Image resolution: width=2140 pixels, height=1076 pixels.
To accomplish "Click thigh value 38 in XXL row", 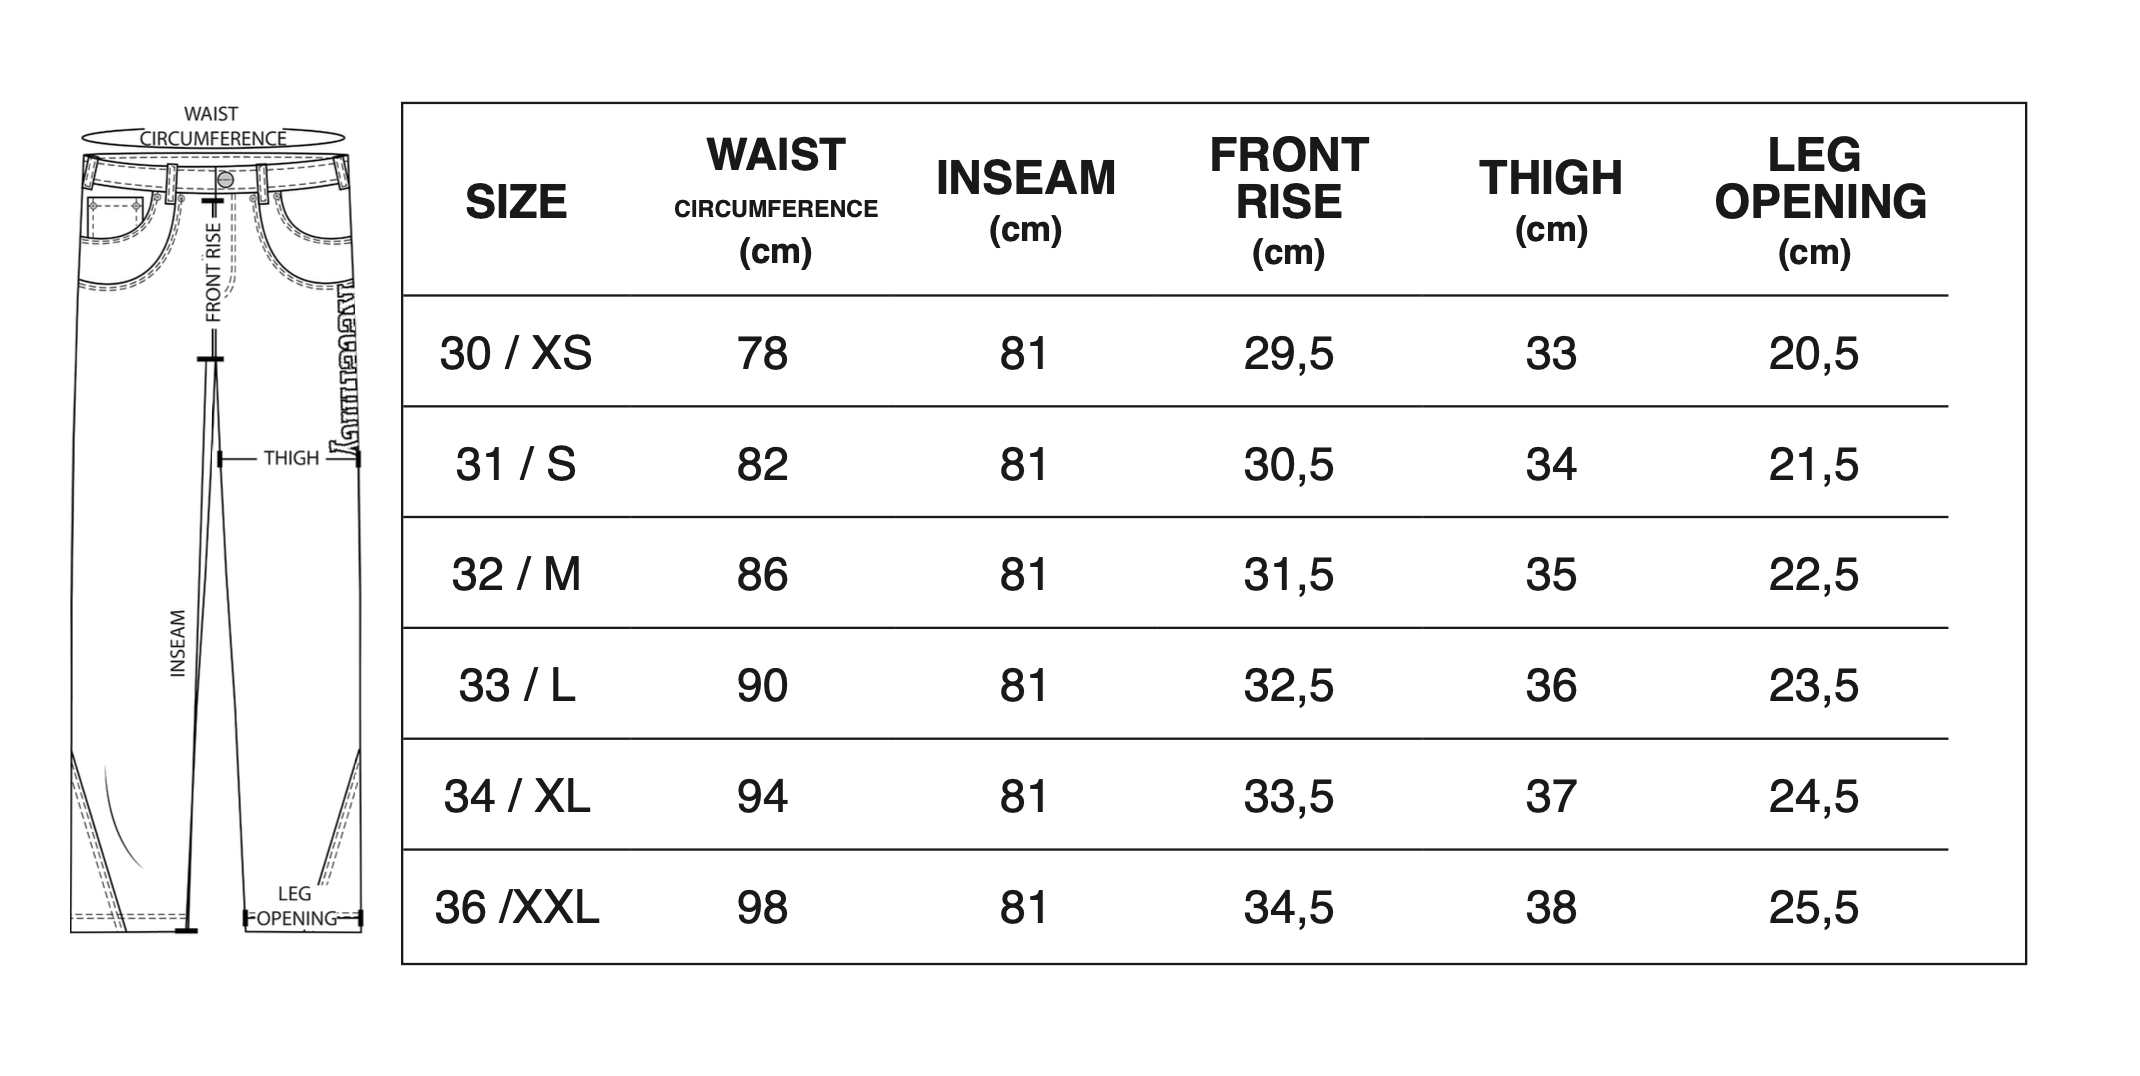I will (1551, 908).
